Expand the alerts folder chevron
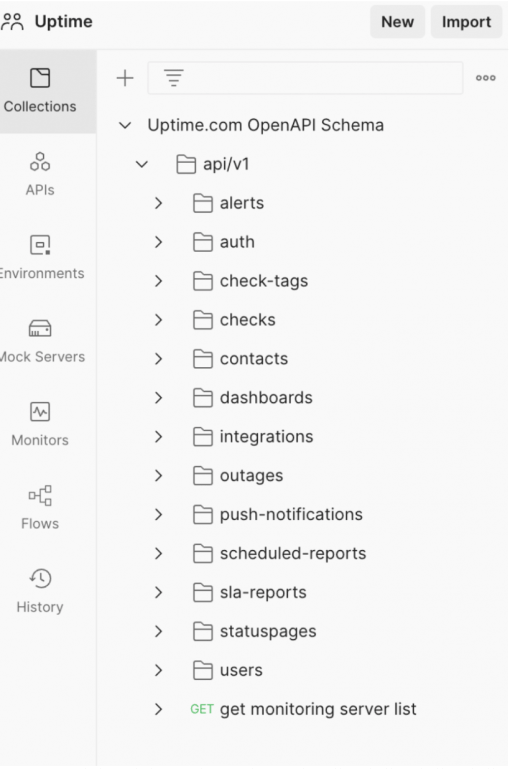 tap(158, 203)
